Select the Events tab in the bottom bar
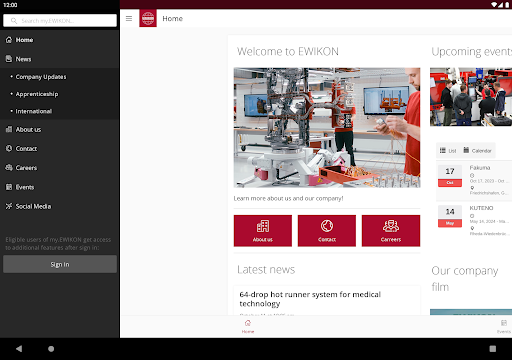The image size is (512, 360). coord(503,327)
